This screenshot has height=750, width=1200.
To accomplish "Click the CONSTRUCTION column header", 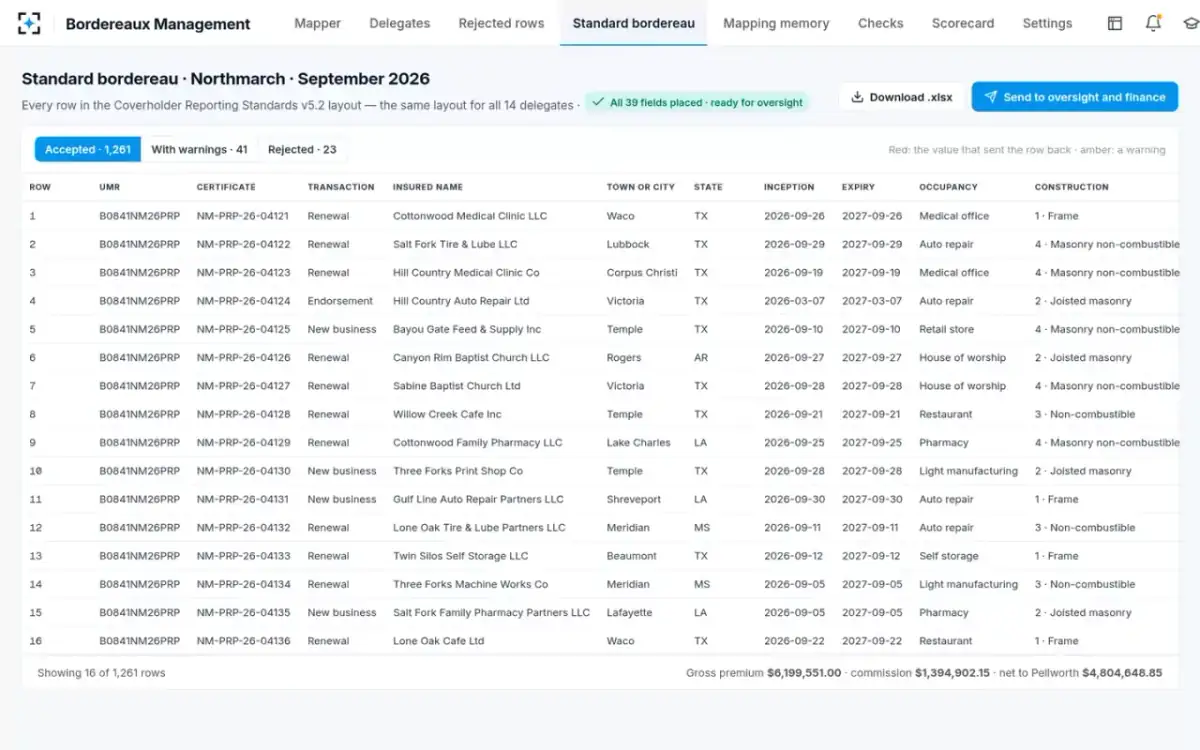I will [x=1072, y=187].
